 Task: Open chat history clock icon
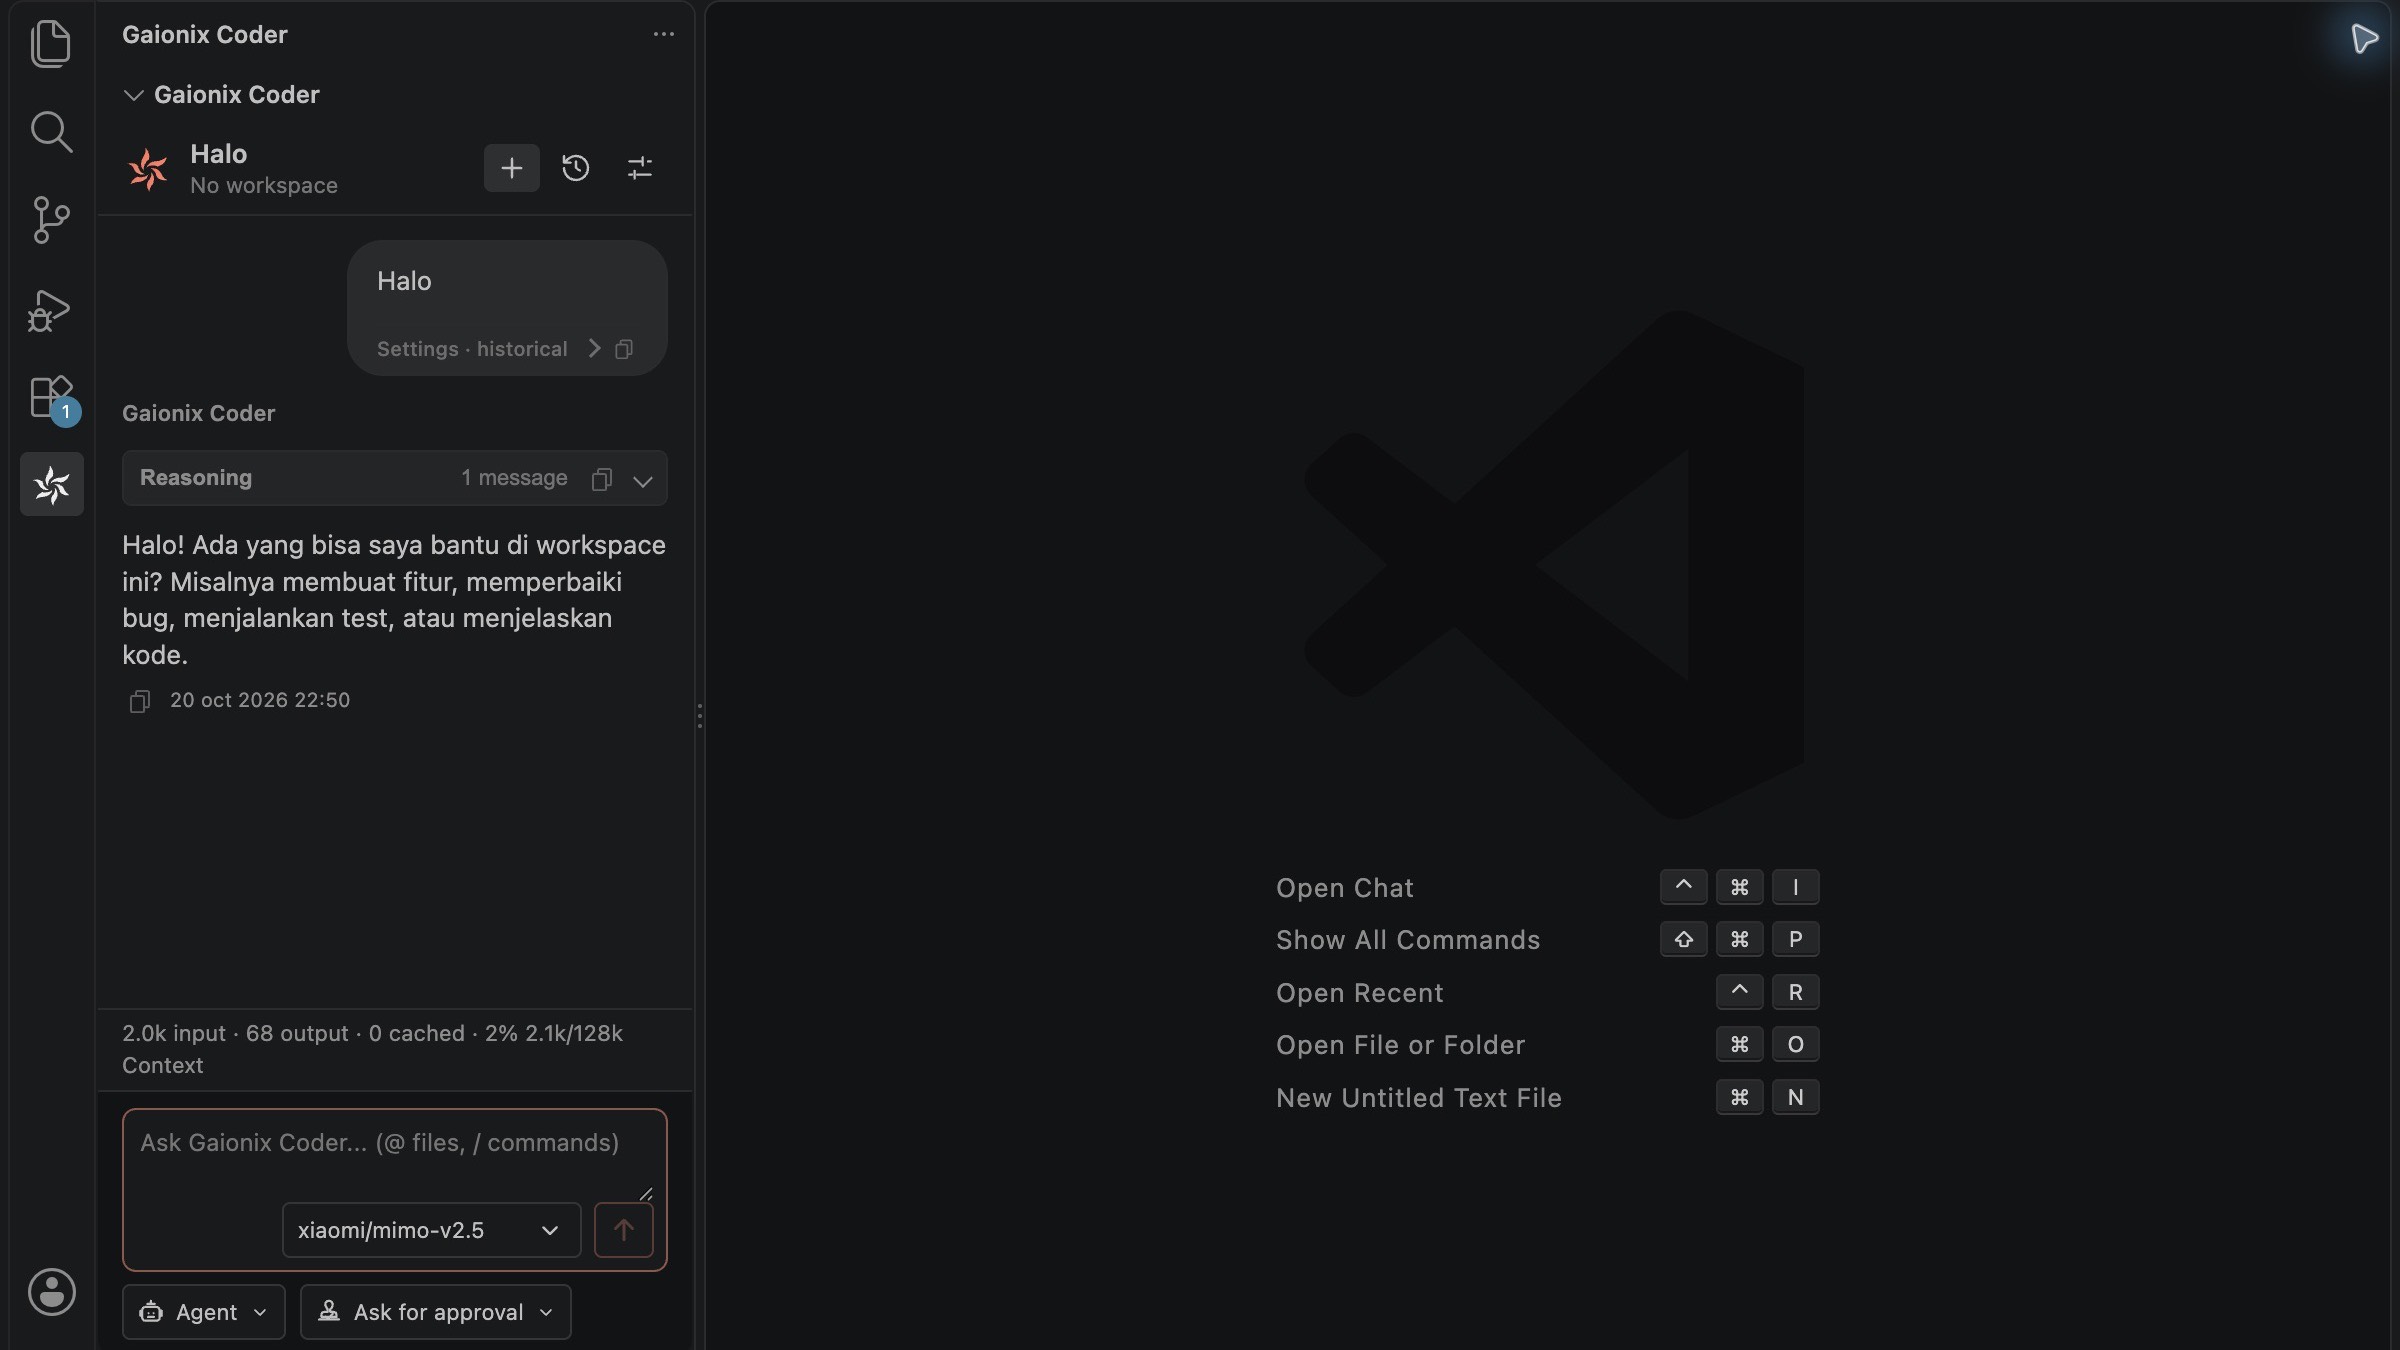click(x=575, y=167)
